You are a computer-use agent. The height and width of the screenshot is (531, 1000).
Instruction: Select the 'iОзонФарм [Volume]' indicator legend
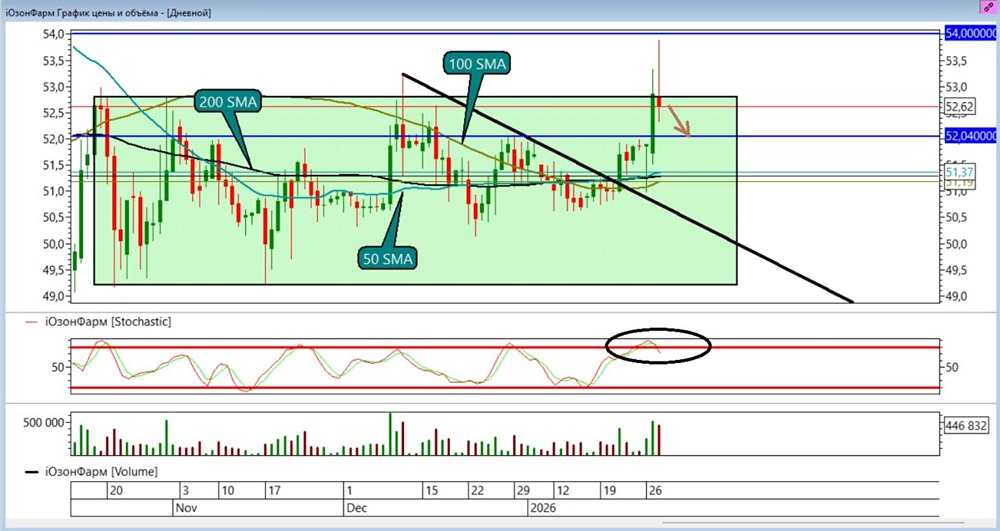tap(101, 472)
